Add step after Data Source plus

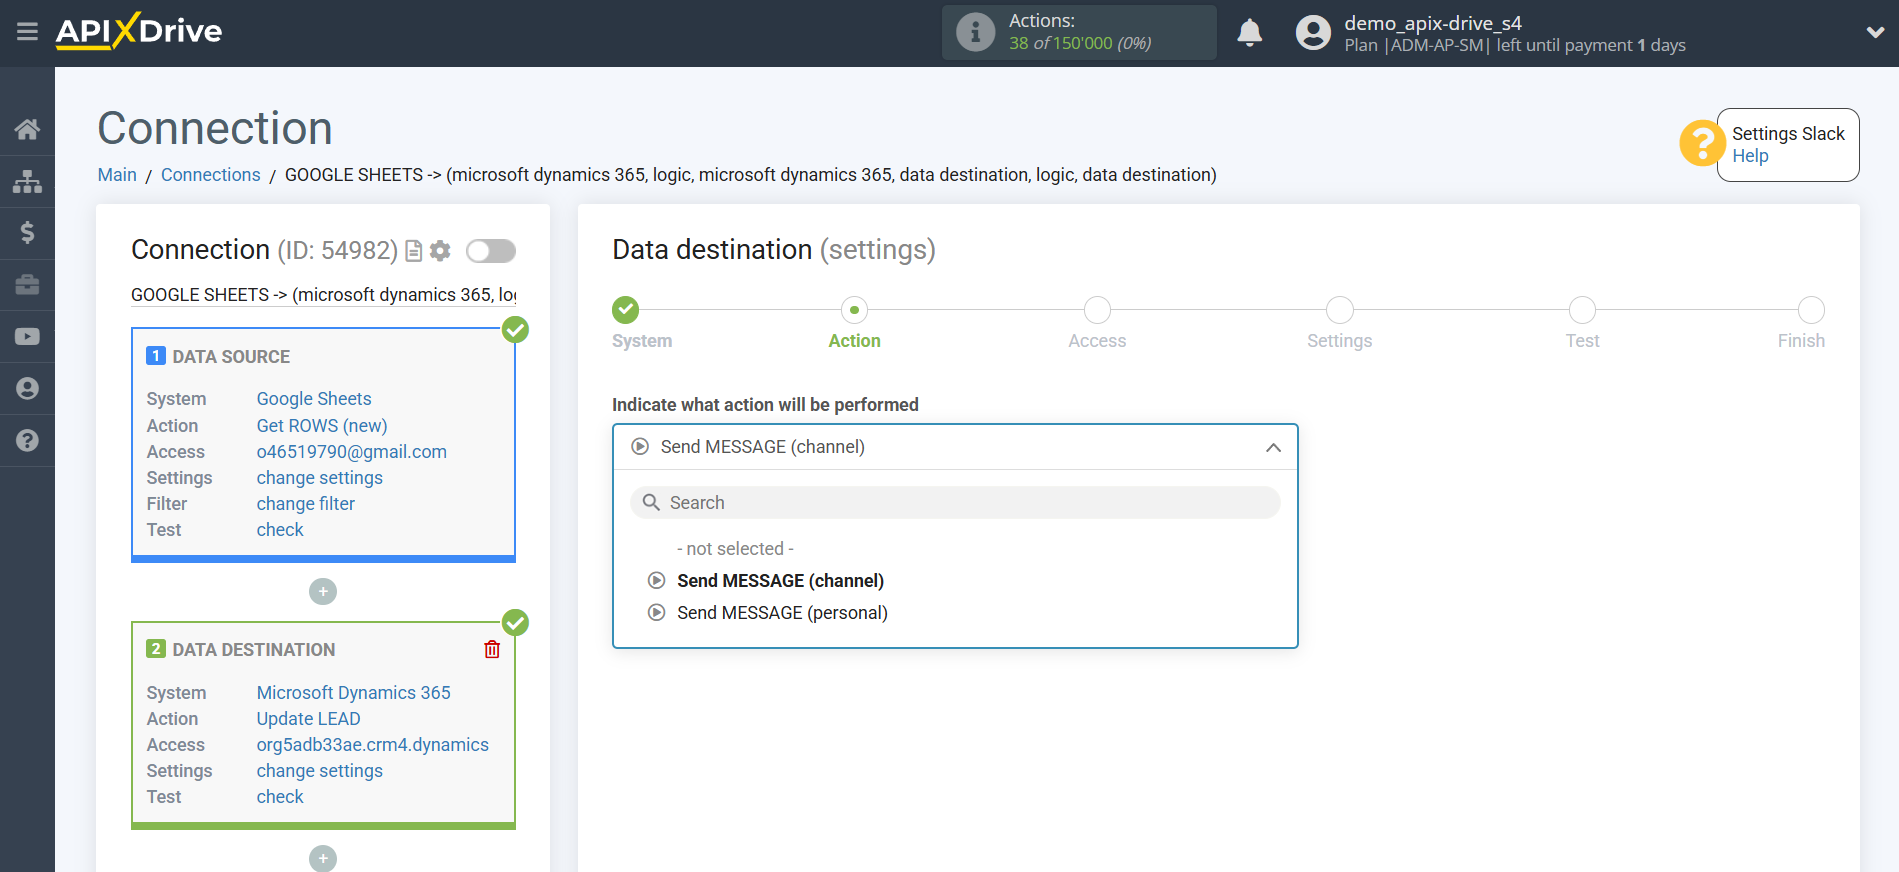(323, 592)
